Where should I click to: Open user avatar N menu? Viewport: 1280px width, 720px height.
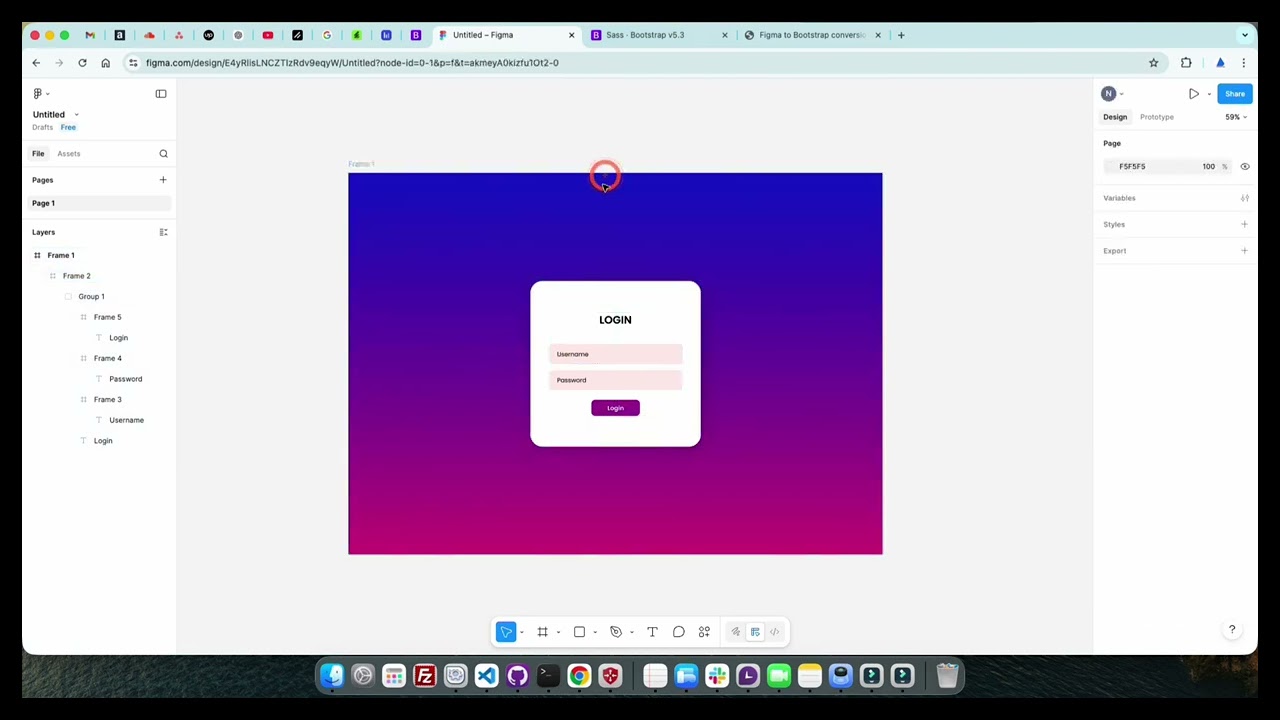(1108, 94)
